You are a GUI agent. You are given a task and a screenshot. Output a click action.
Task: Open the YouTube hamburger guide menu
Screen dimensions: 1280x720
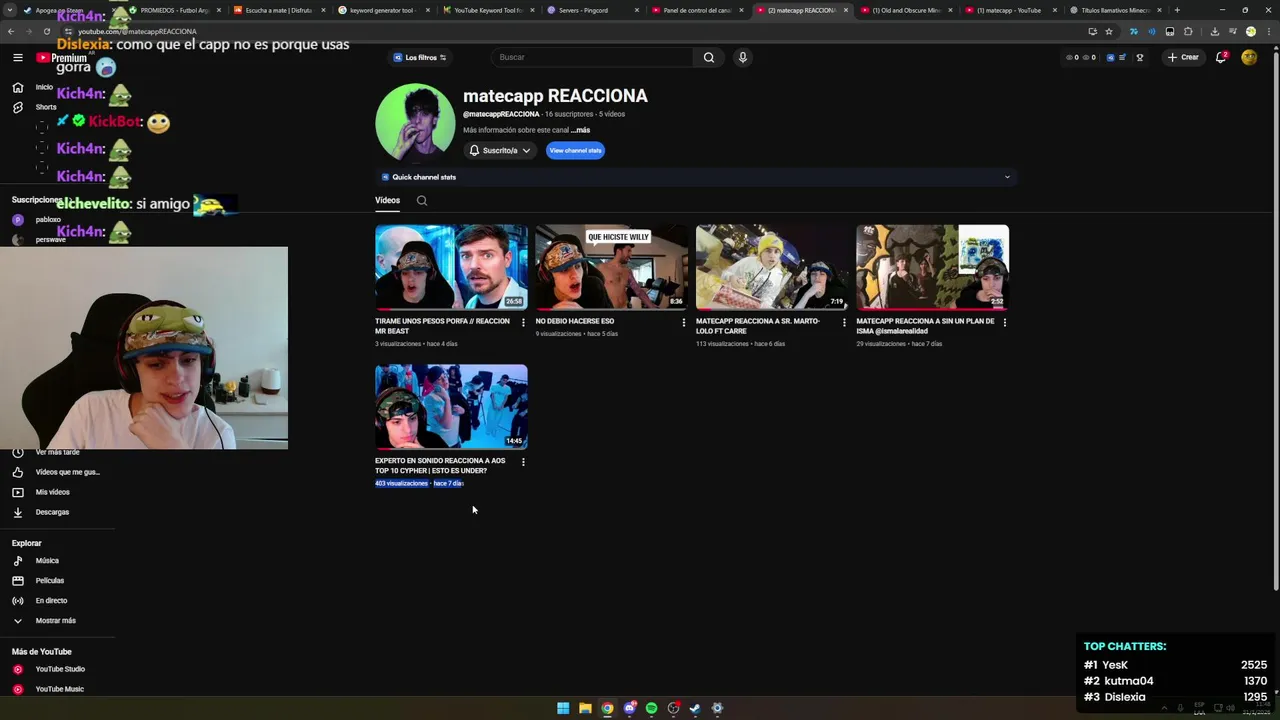point(18,58)
